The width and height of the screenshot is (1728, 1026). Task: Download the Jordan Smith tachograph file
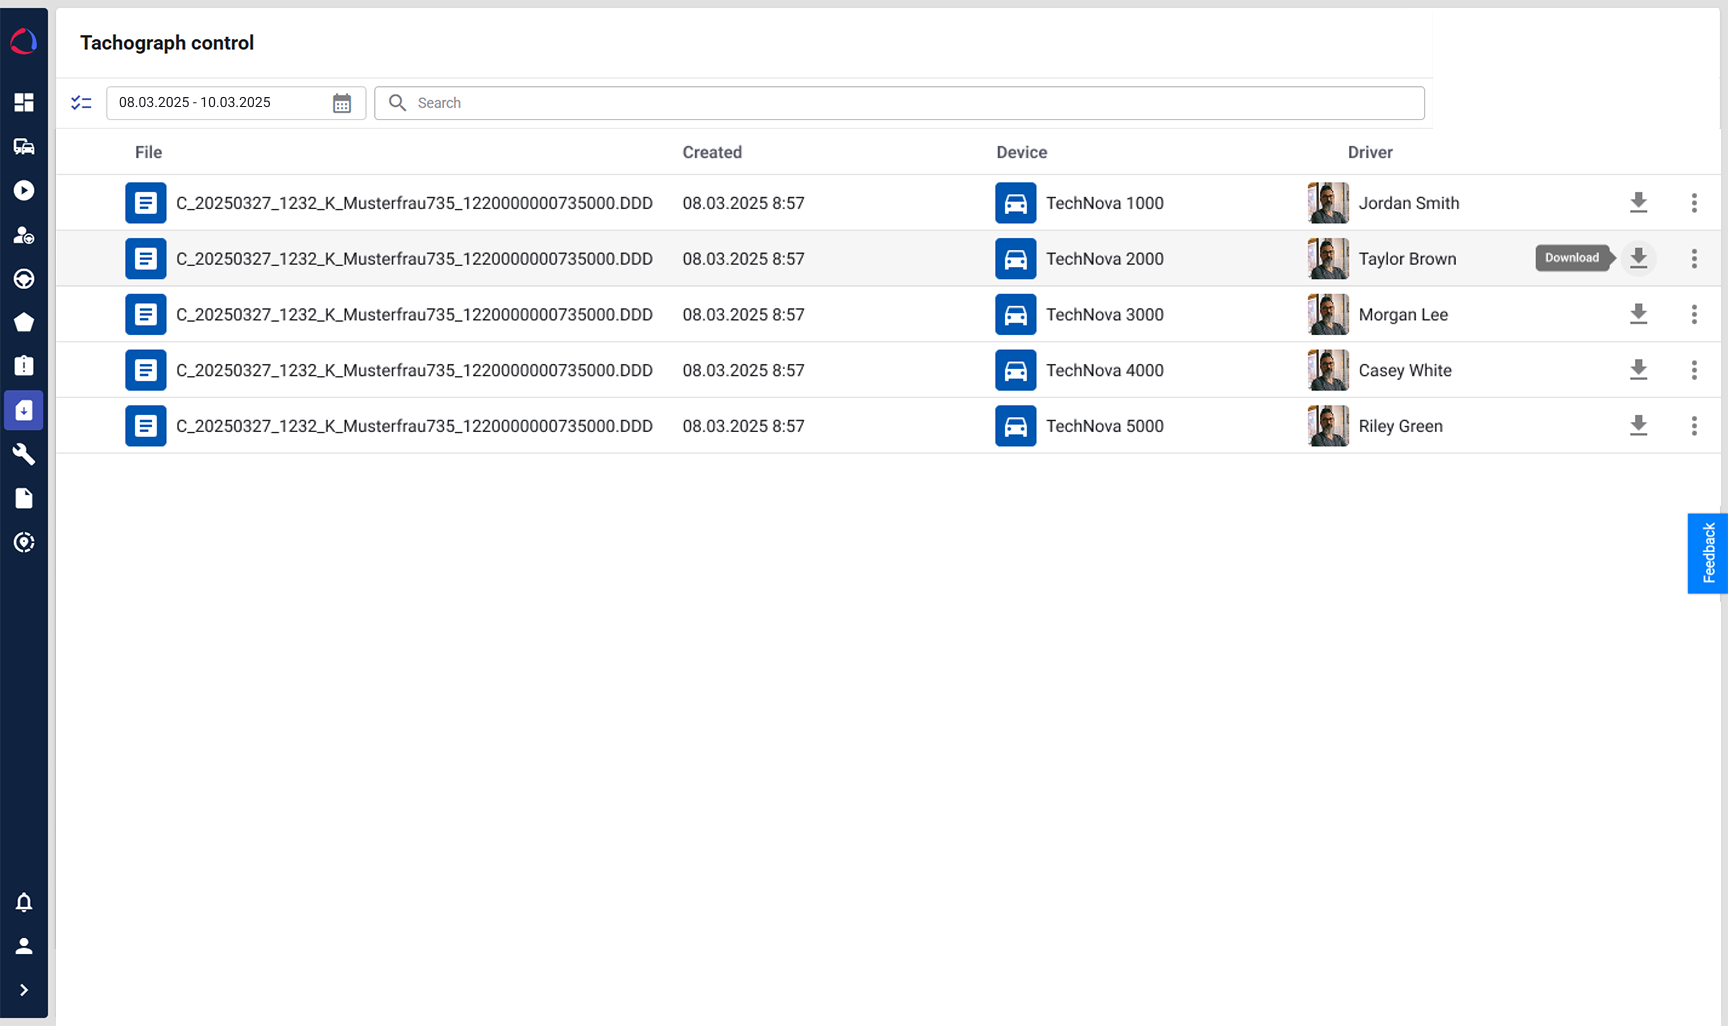(1638, 203)
